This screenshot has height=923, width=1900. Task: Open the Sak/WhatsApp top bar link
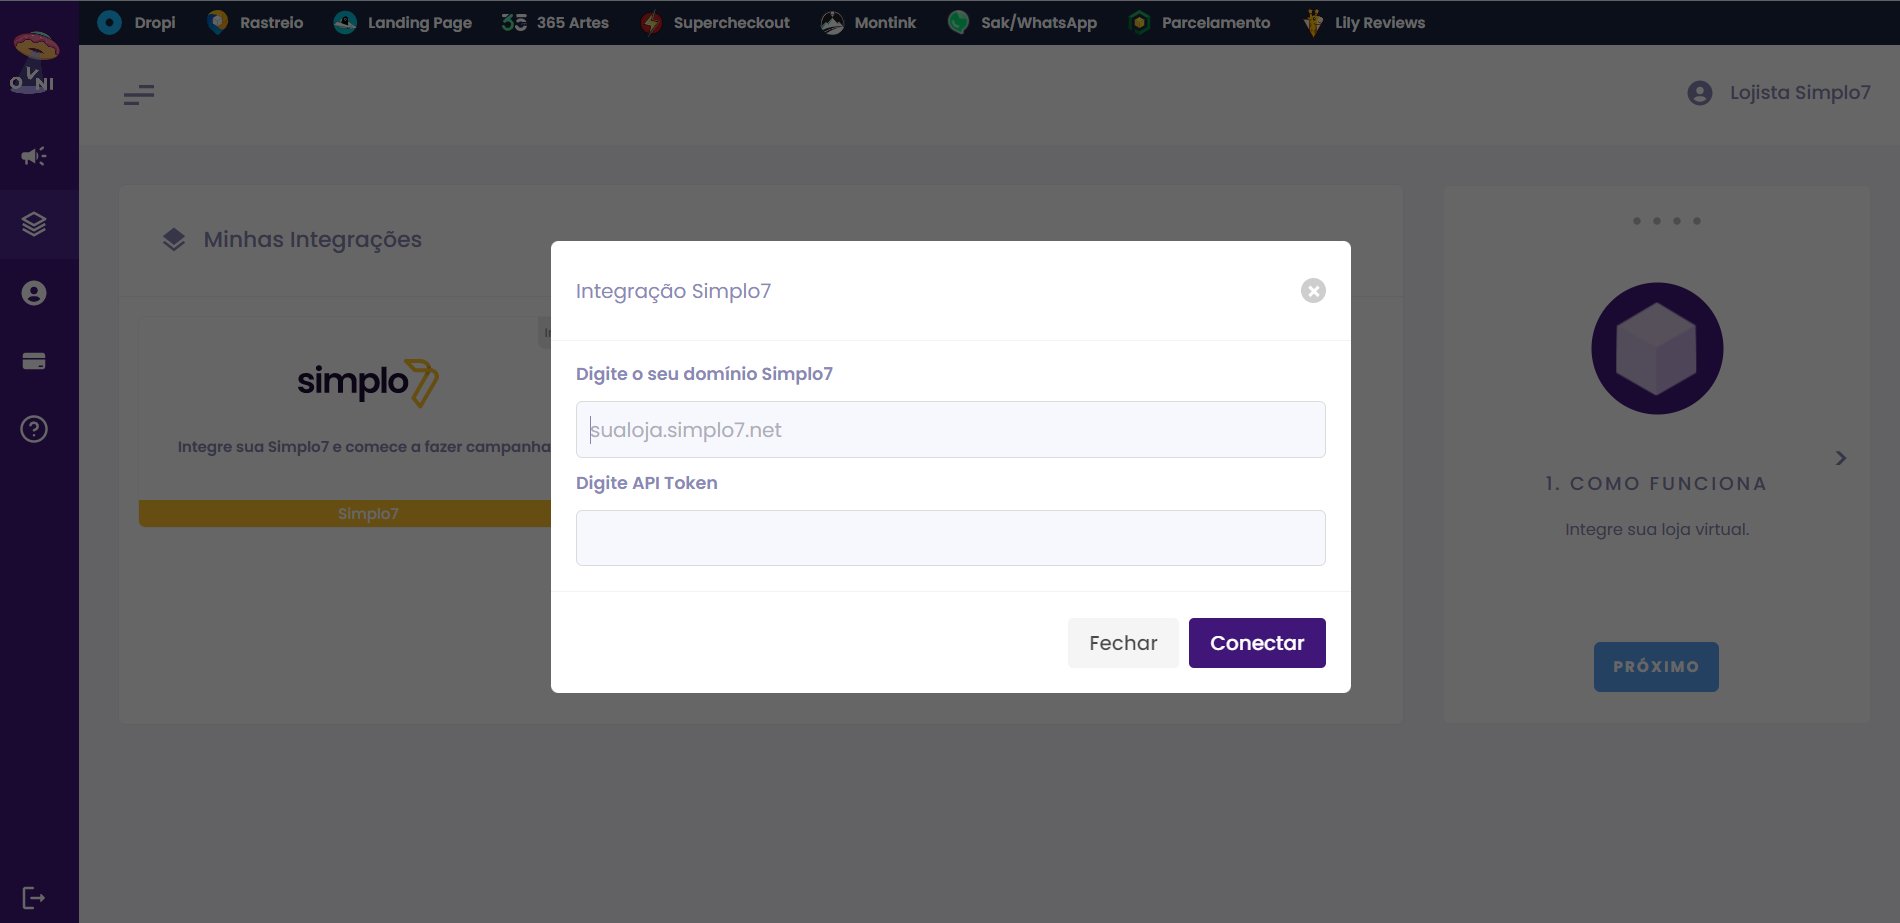[1022, 22]
